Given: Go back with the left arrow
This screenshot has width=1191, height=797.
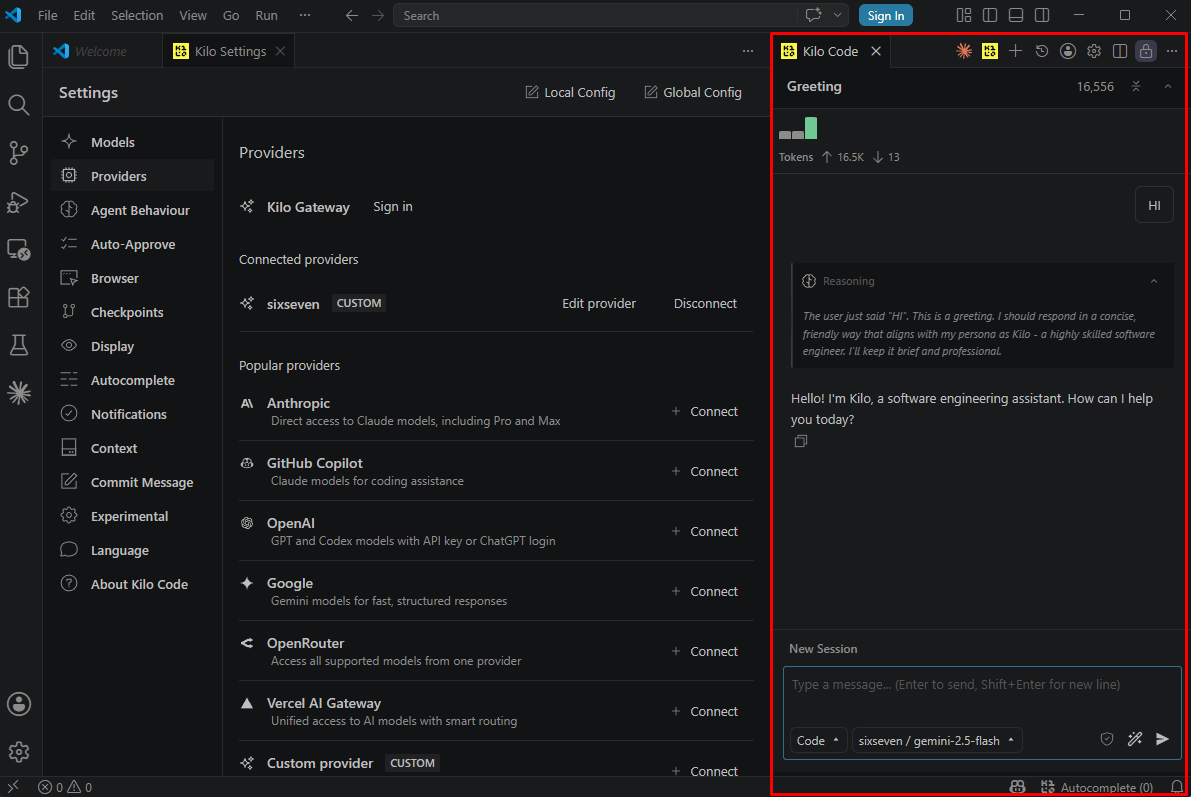Looking at the screenshot, I should pyautogui.click(x=352, y=15).
